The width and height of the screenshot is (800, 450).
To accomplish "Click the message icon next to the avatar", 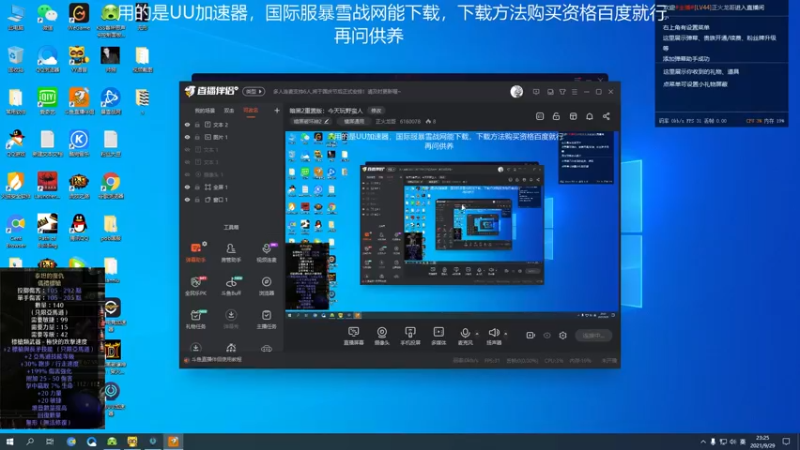I will 536,92.
